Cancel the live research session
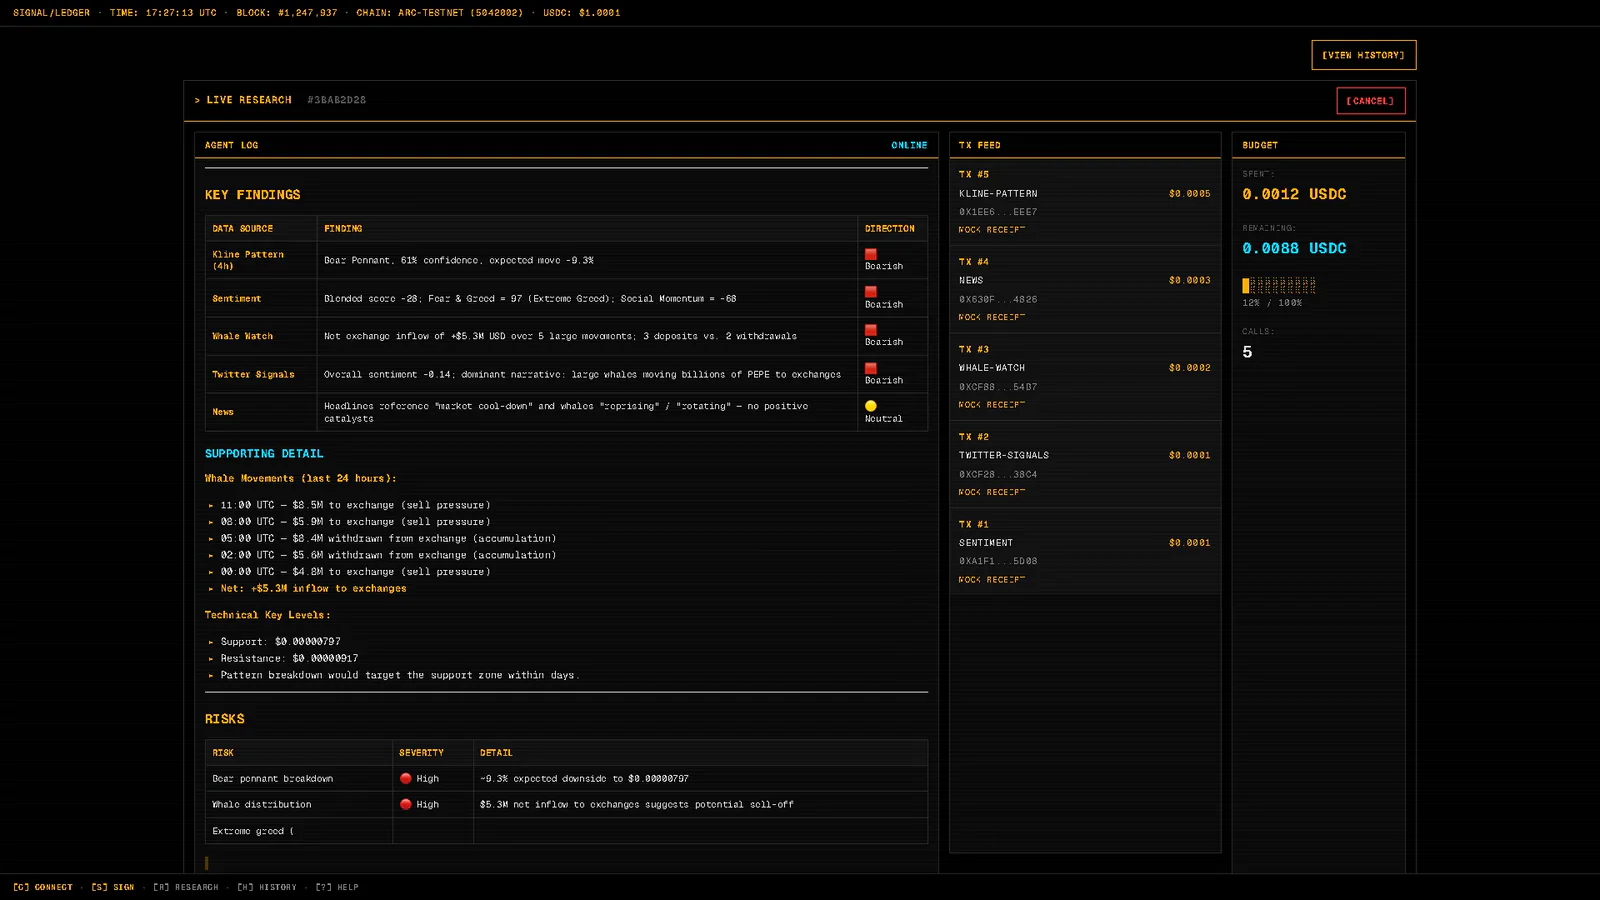The image size is (1600, 900). coord(1370,101)
